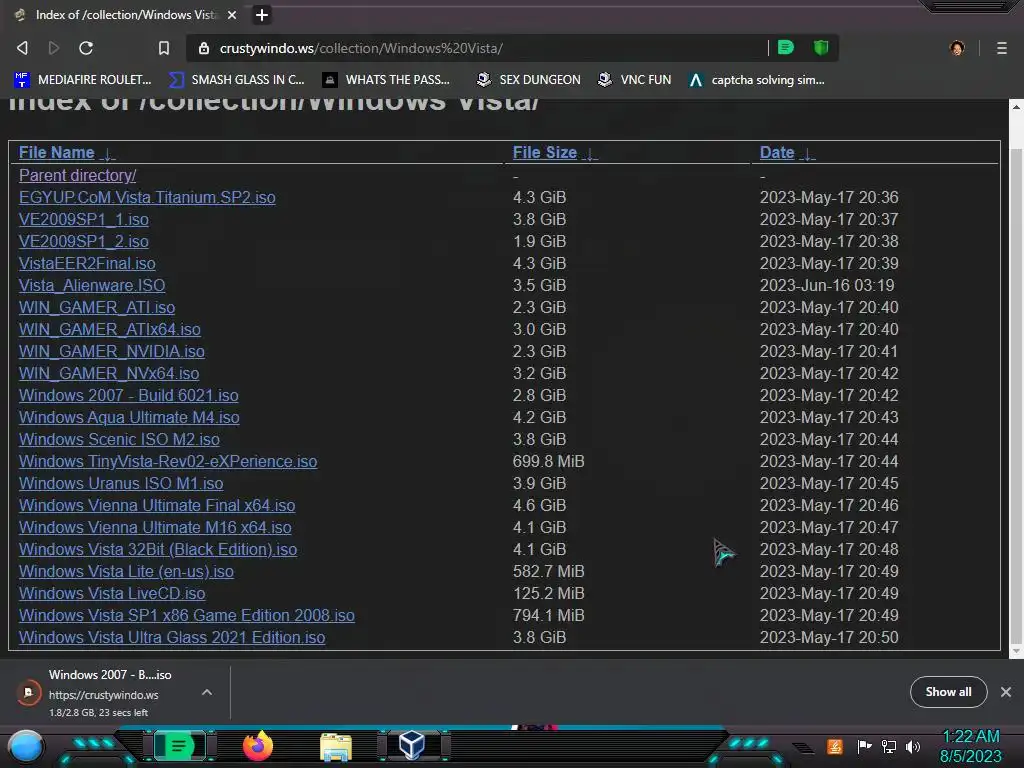Viewport: 1024px width, 768px height.
Task: Open File Explorer from the taskbar
Action: (x=336, y=746)
